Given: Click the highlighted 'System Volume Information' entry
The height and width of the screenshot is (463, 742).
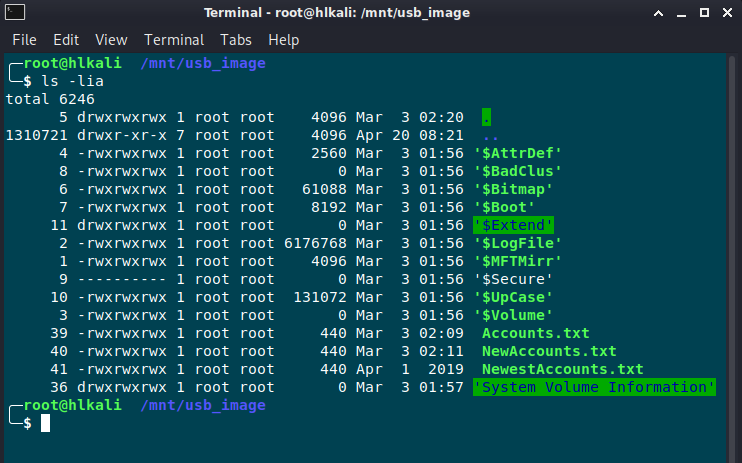Looking at the screenshot, I should click(x=594, y=387).
